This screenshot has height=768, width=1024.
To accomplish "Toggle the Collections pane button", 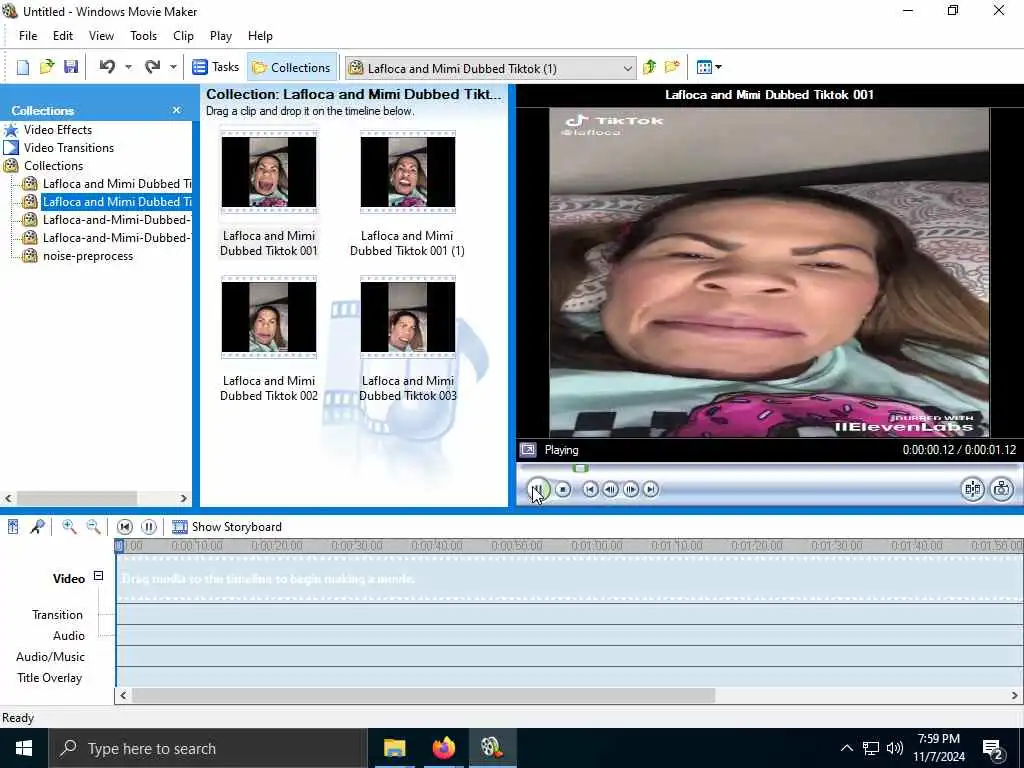I will pos(292,67).
